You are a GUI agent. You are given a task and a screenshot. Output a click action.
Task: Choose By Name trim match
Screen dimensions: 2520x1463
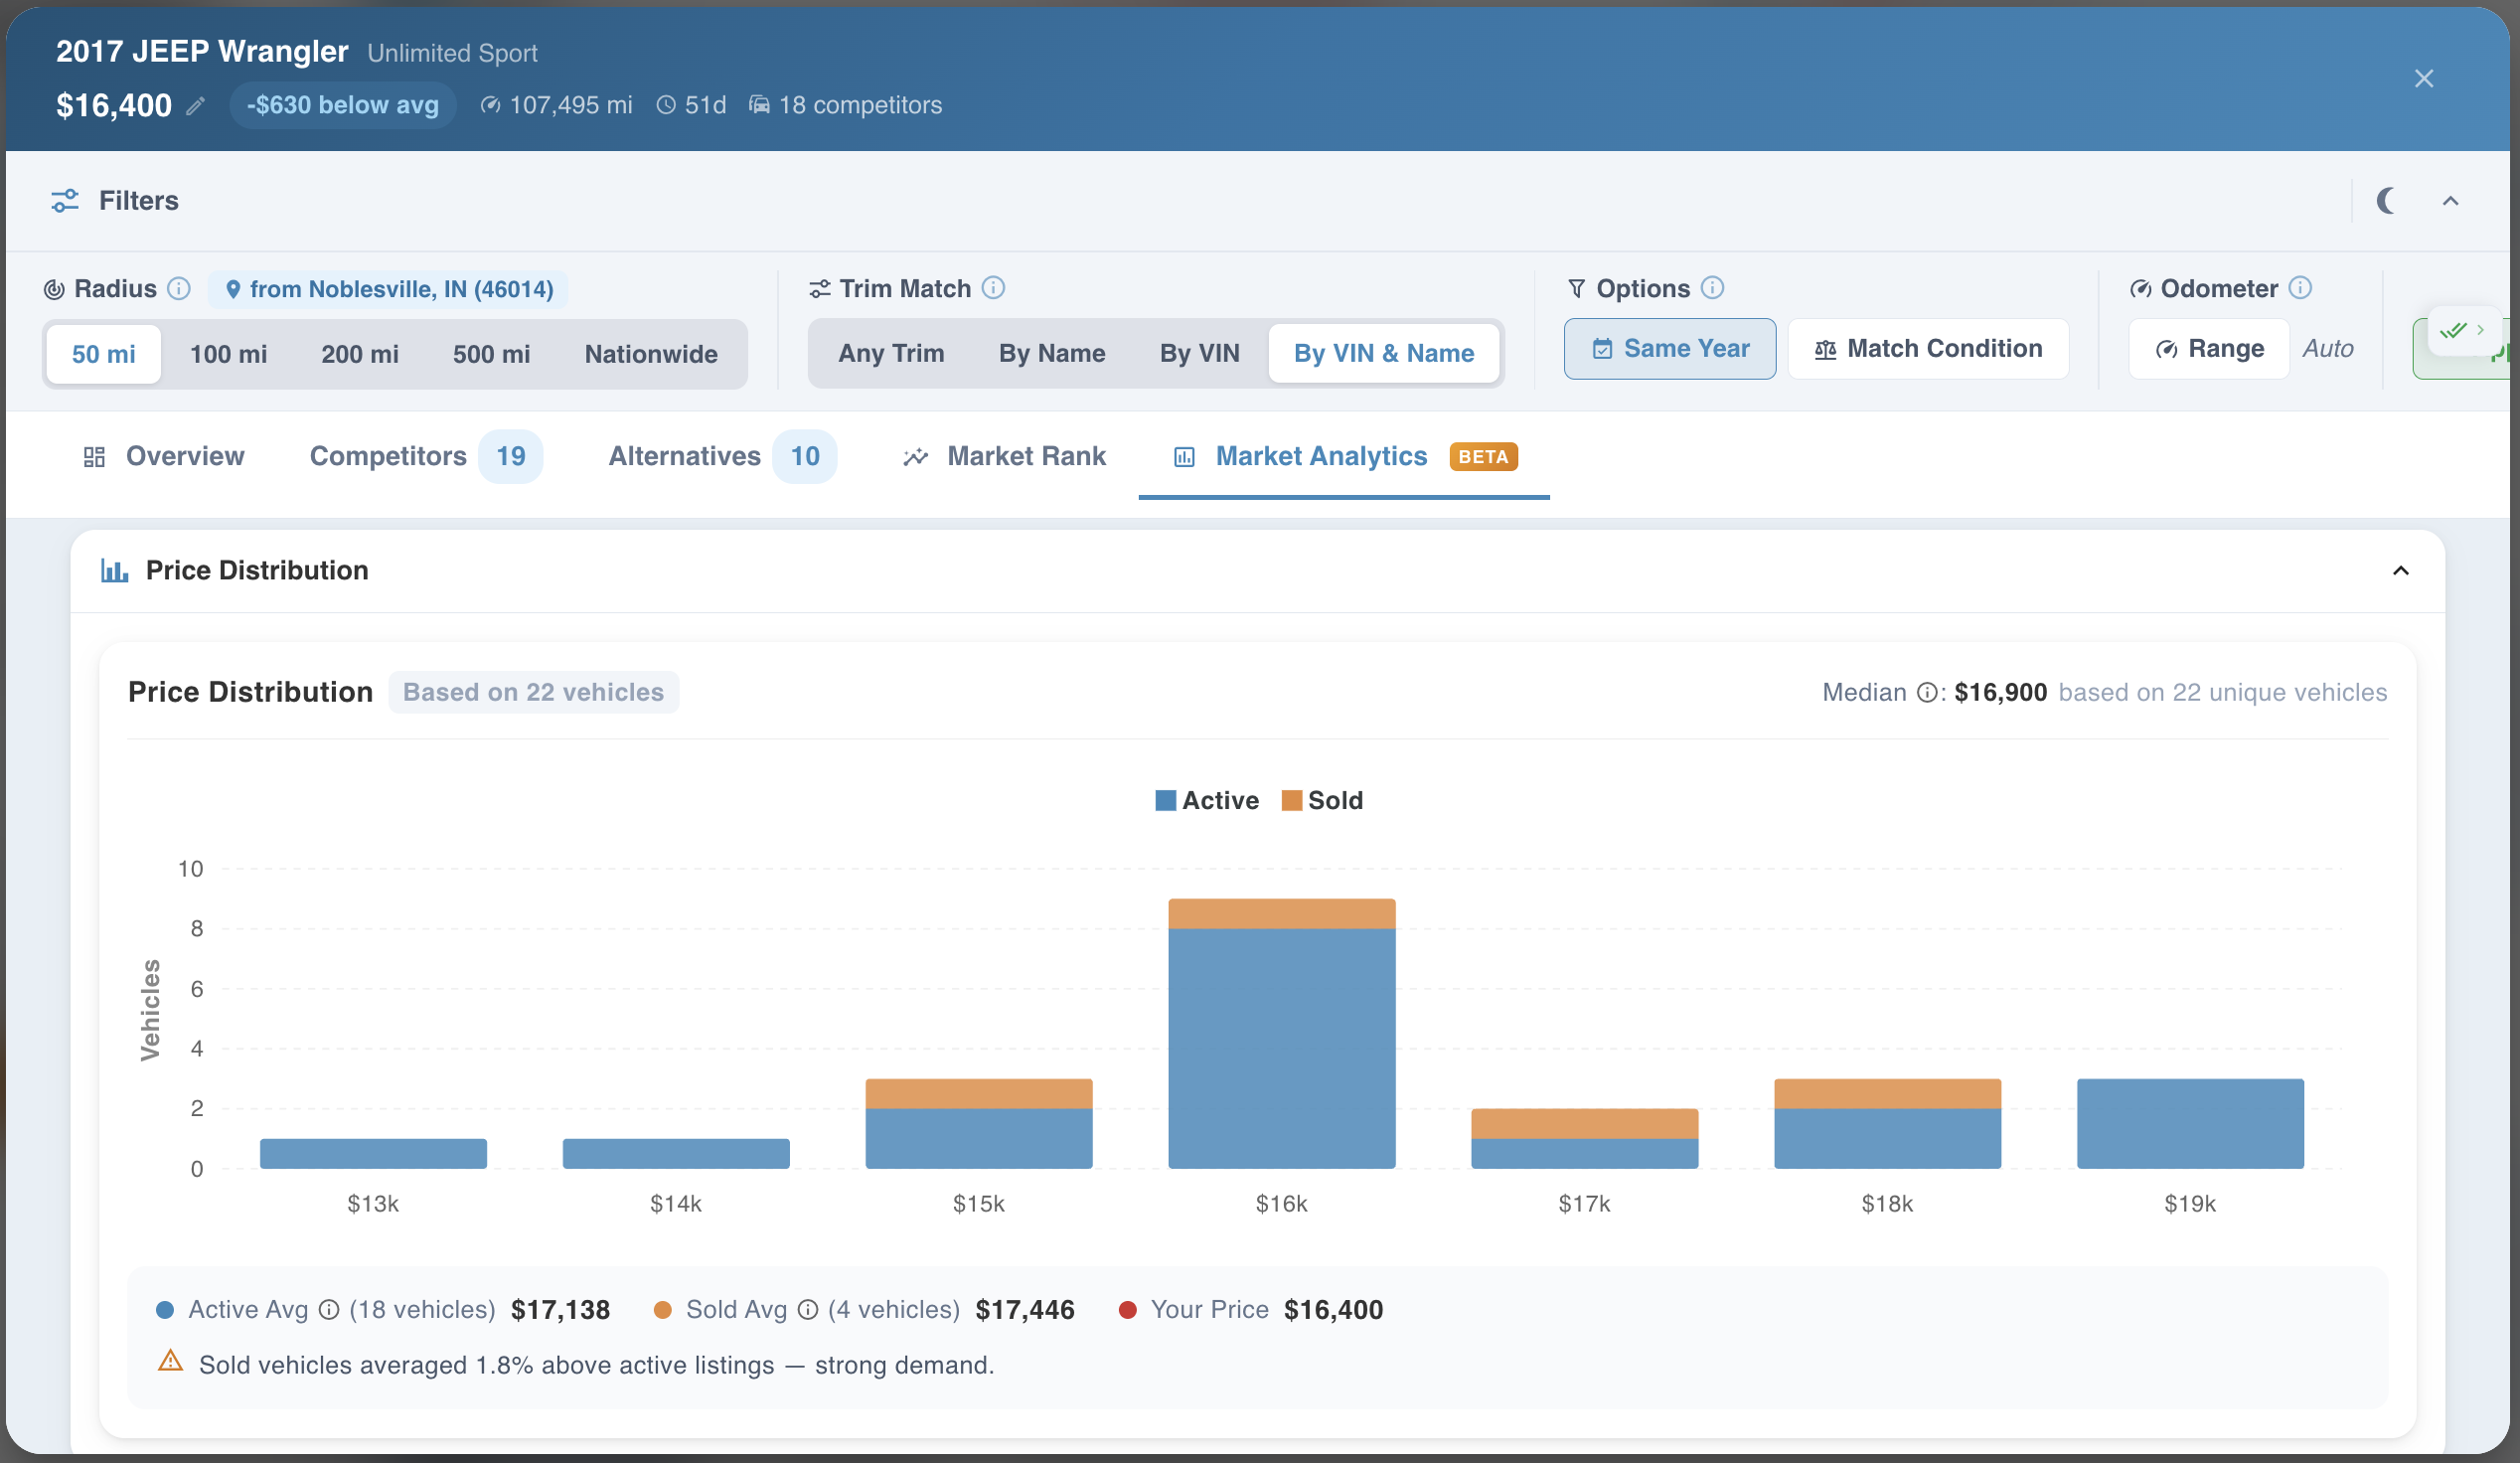coord(1052,353)
